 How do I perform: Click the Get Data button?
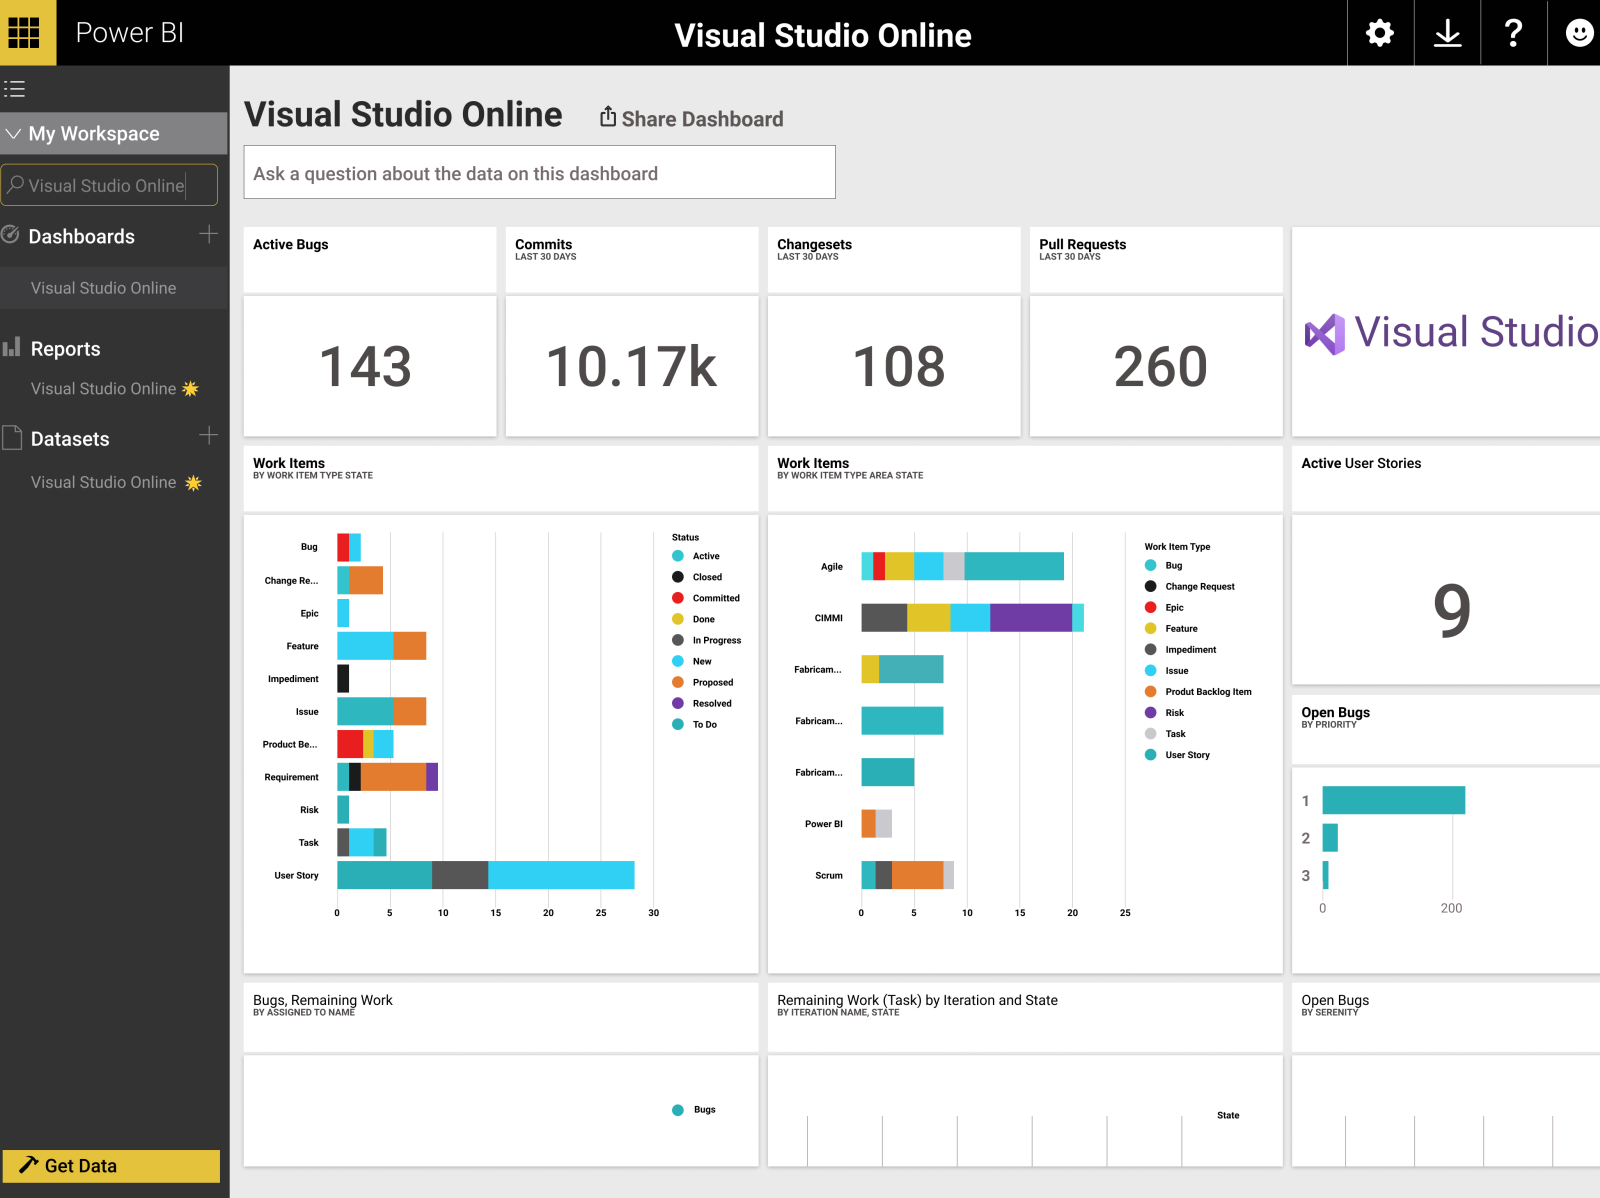tap(112, 1165)
